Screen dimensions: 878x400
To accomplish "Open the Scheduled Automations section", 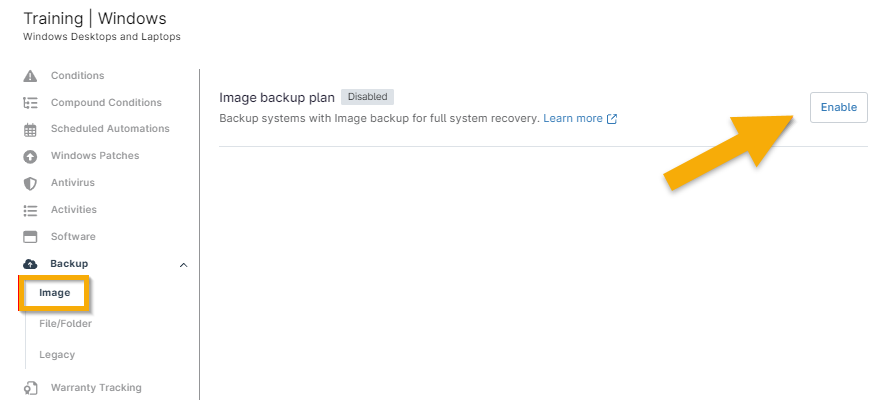I will pyautogui.click(x=110, y=129).
